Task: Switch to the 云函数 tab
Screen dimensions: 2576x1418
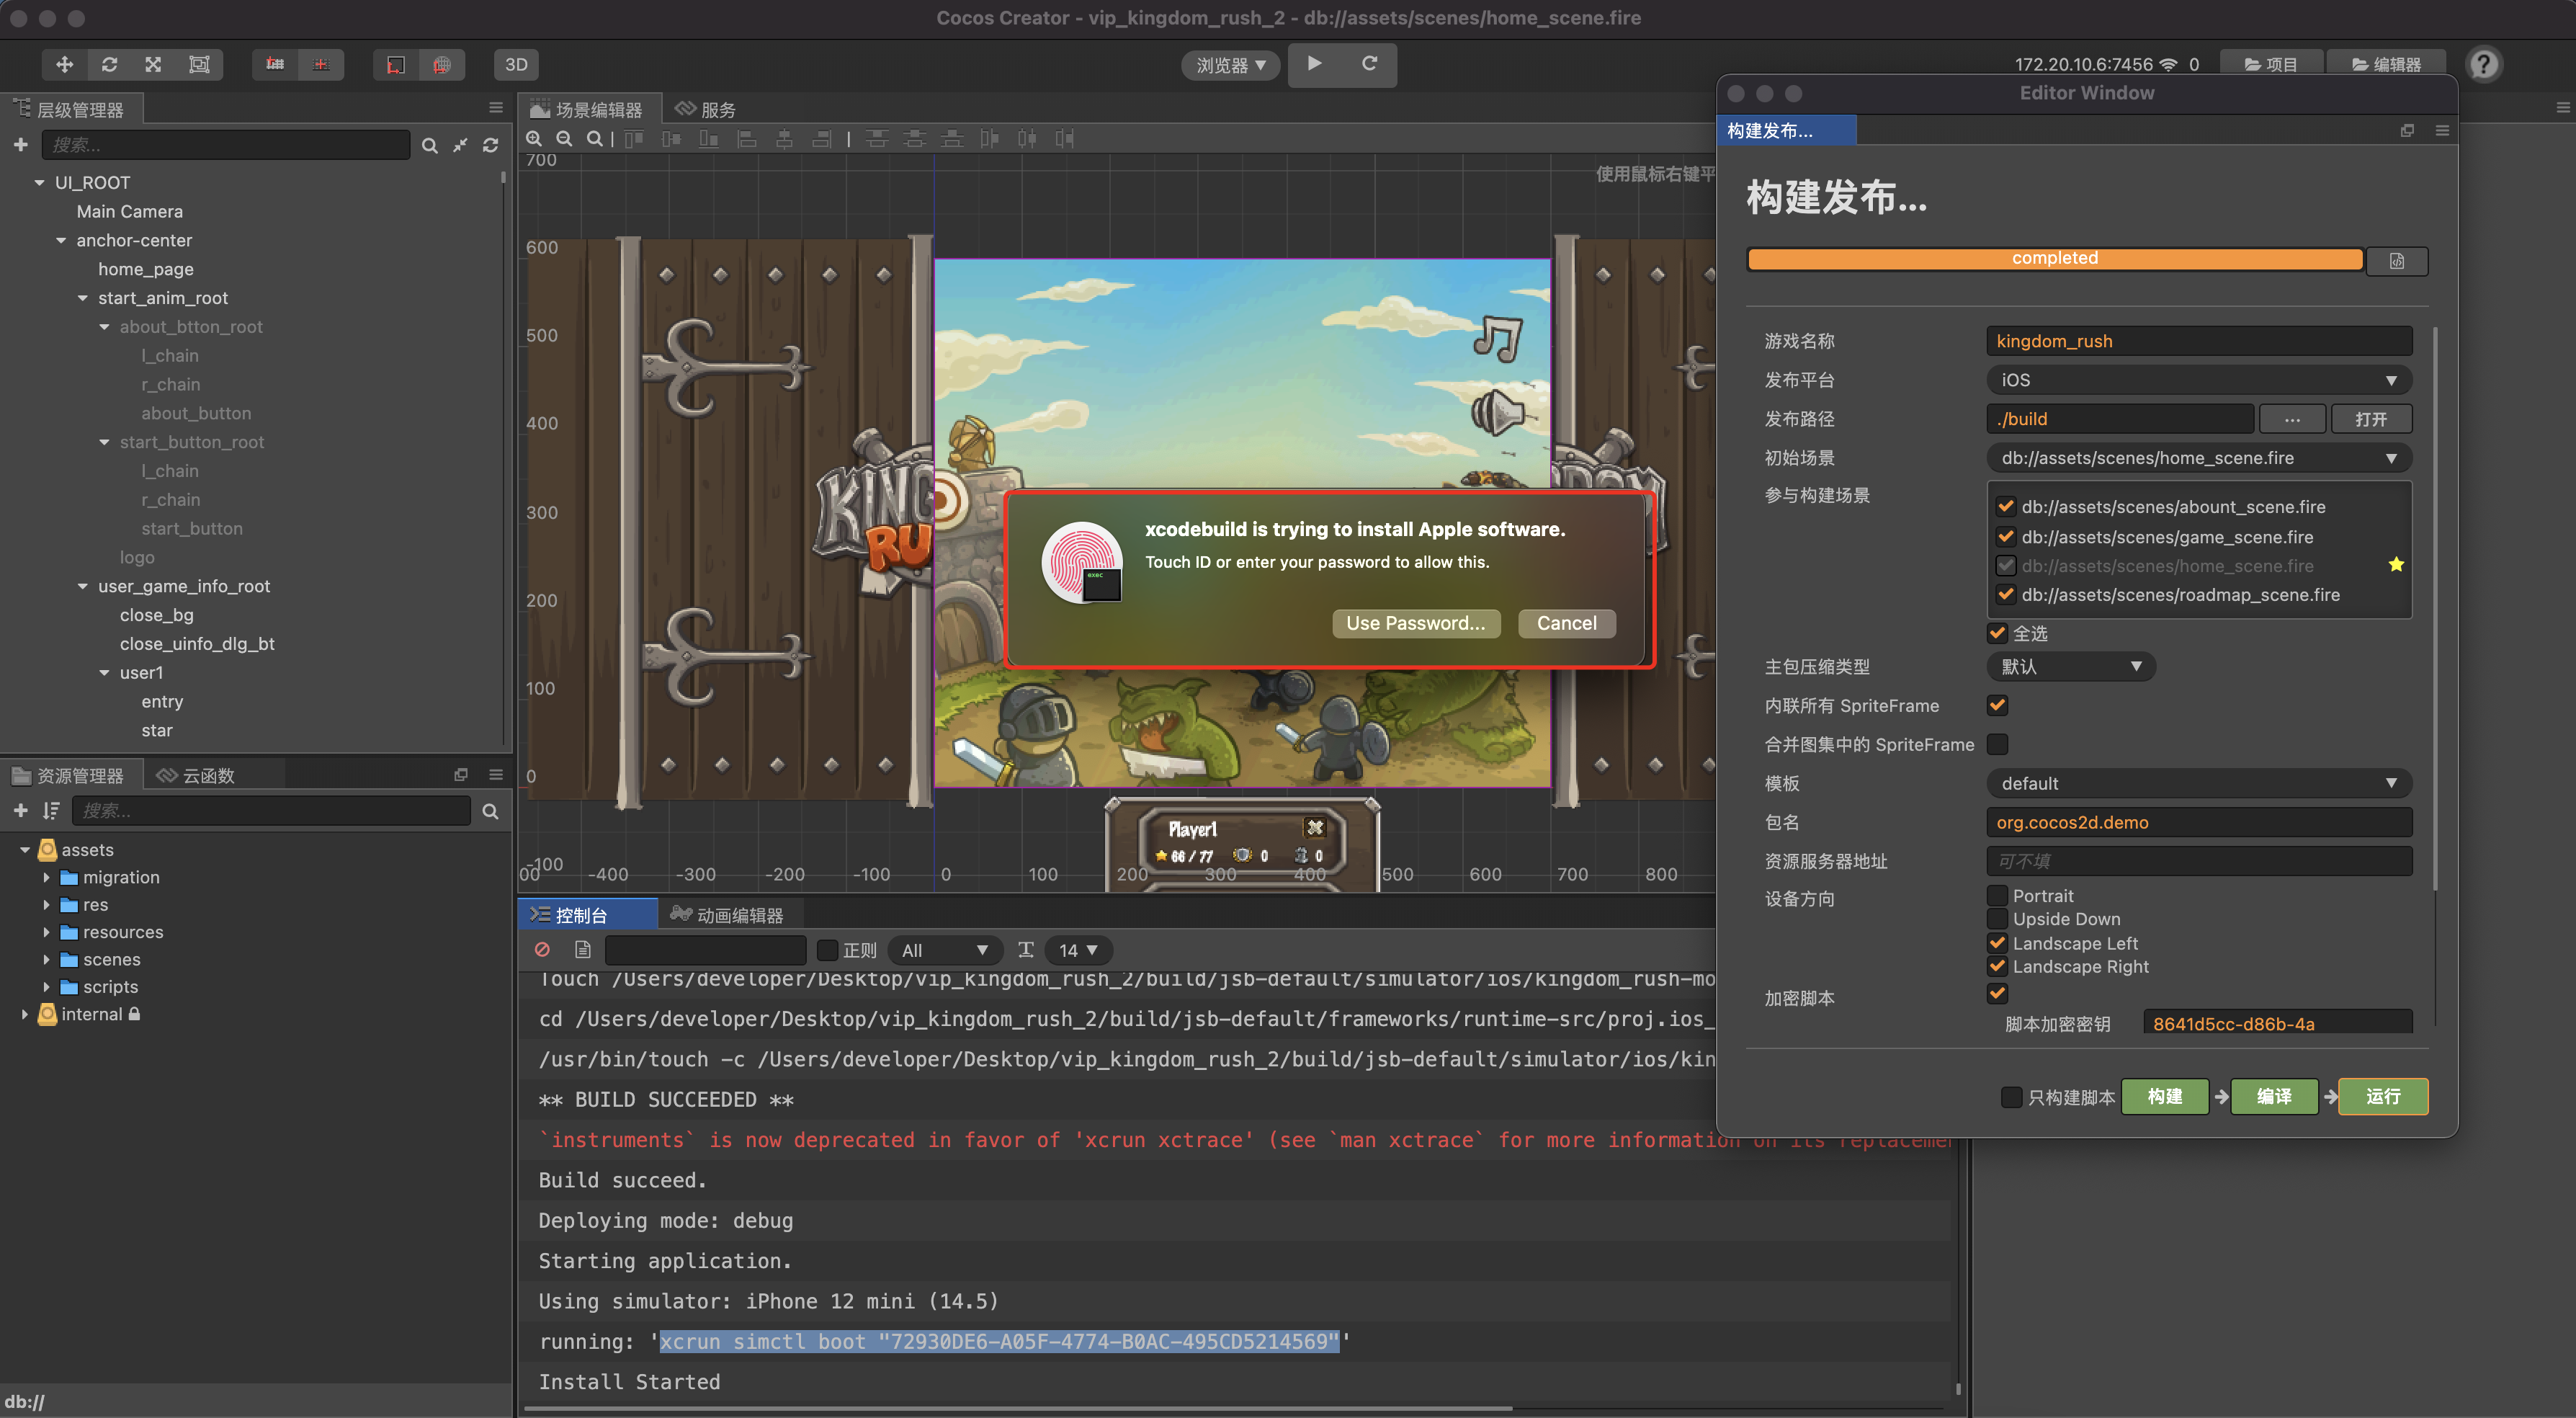Action: pos(196,775)
